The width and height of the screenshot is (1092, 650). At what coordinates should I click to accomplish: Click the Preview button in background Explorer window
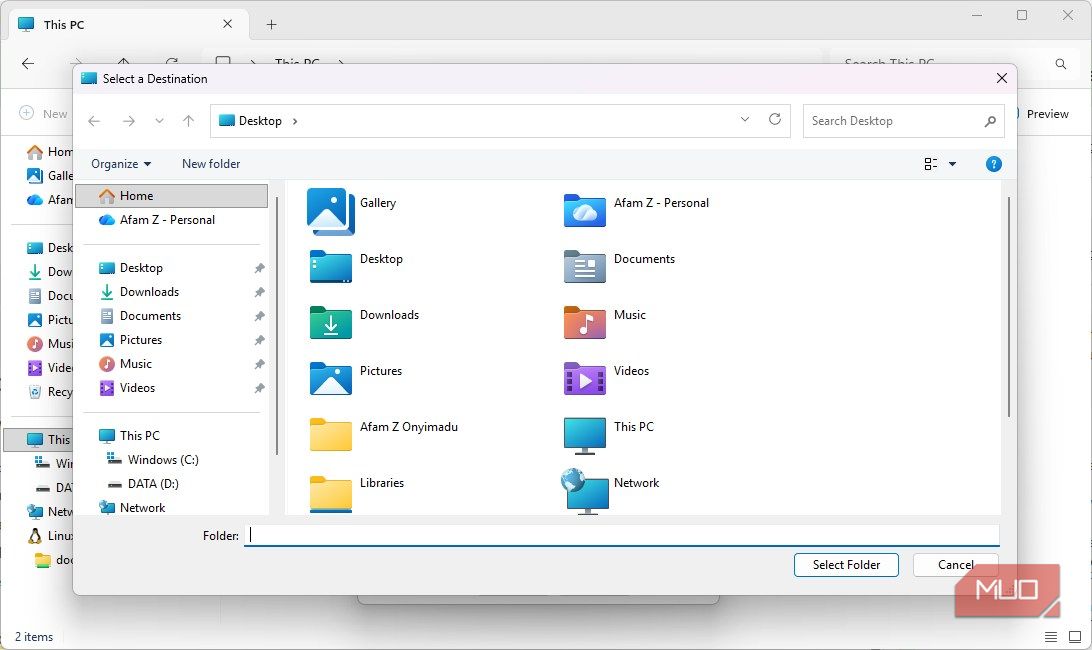(1047, 114)
